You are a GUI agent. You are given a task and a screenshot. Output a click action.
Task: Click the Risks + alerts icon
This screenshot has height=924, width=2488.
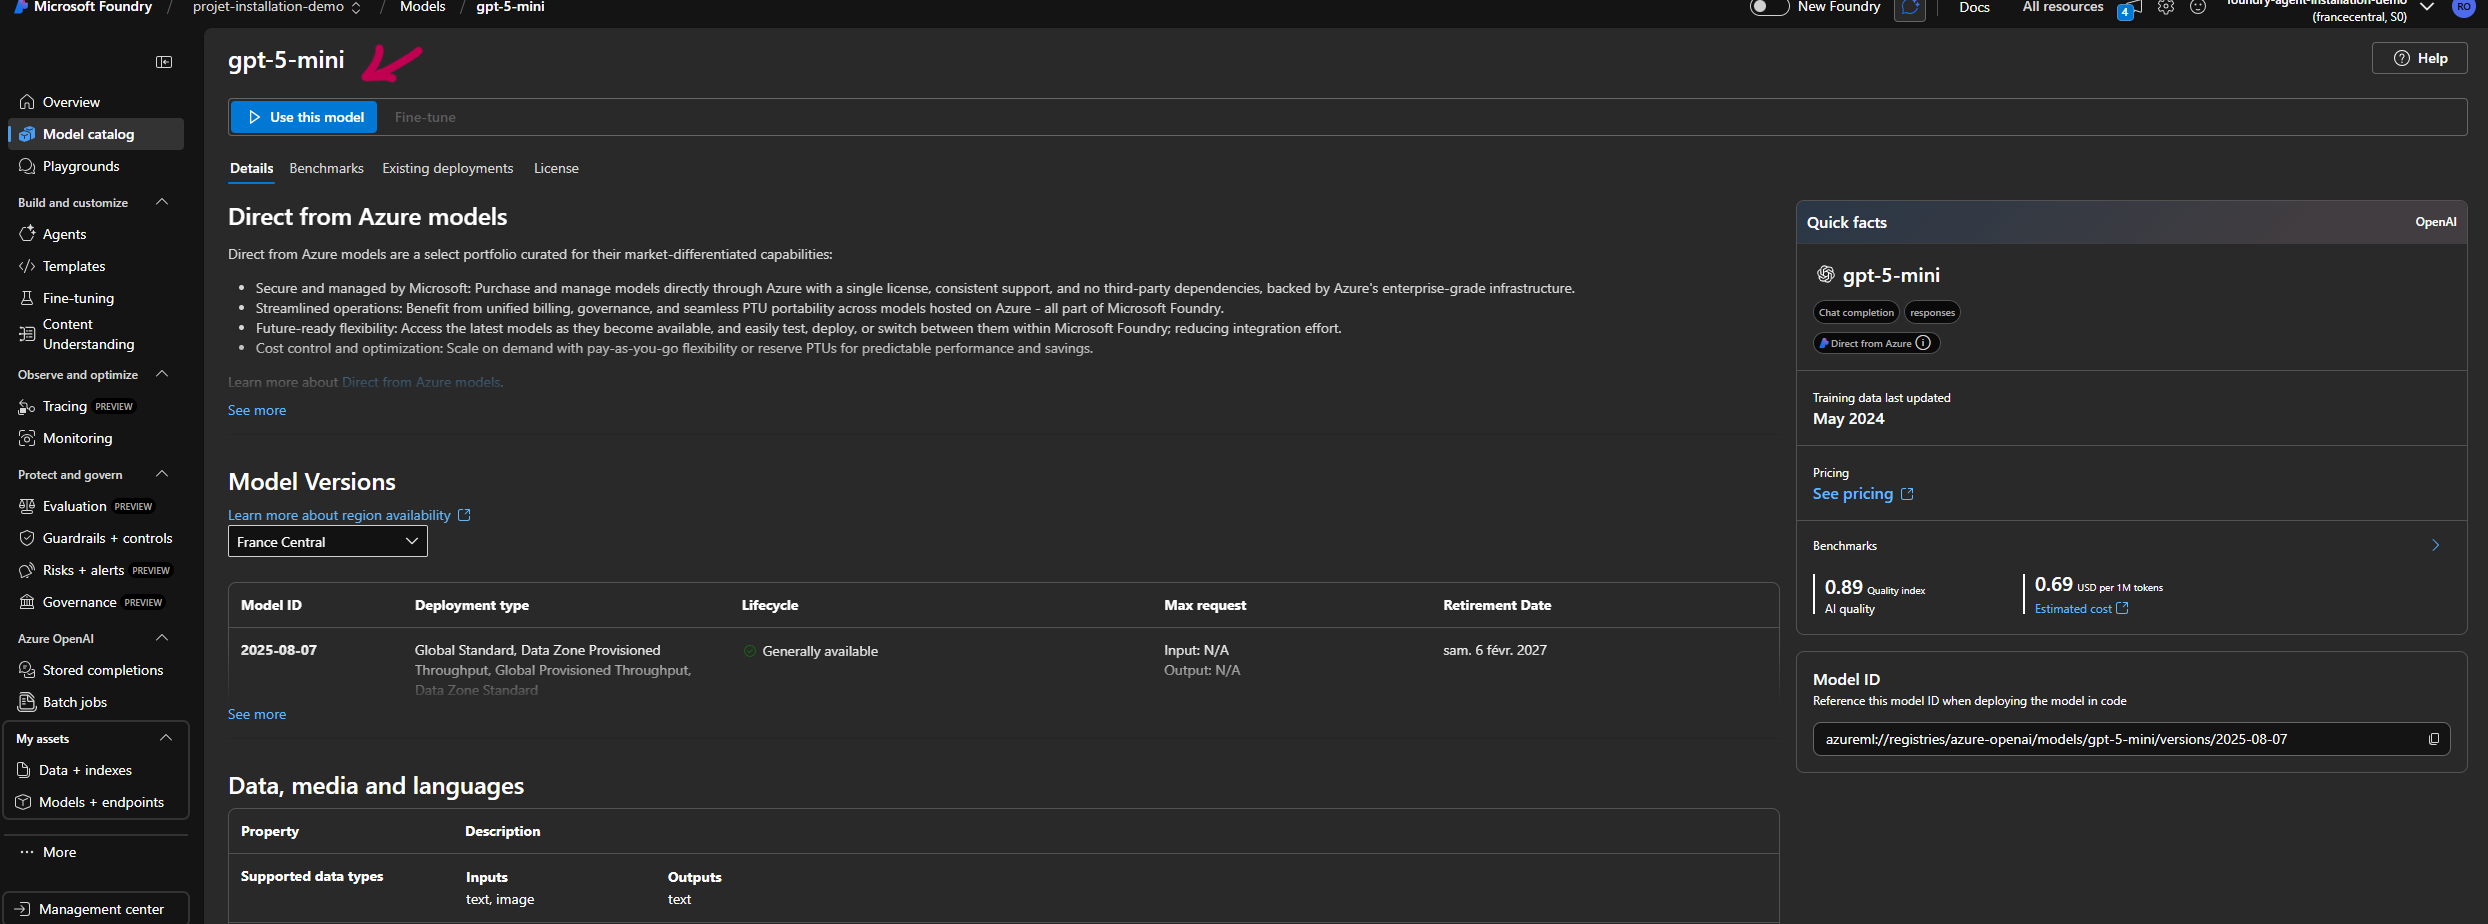tap(27, 570)
